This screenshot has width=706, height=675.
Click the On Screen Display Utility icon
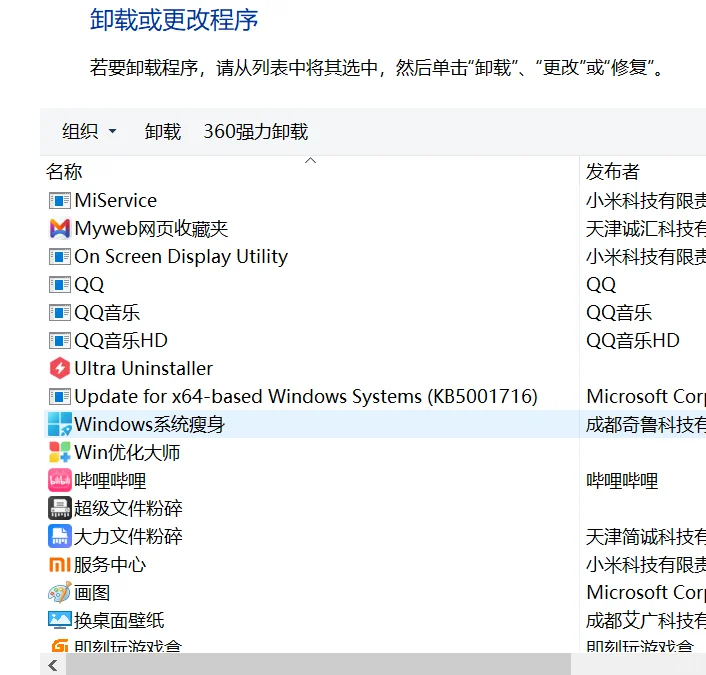tap(59, 257)
